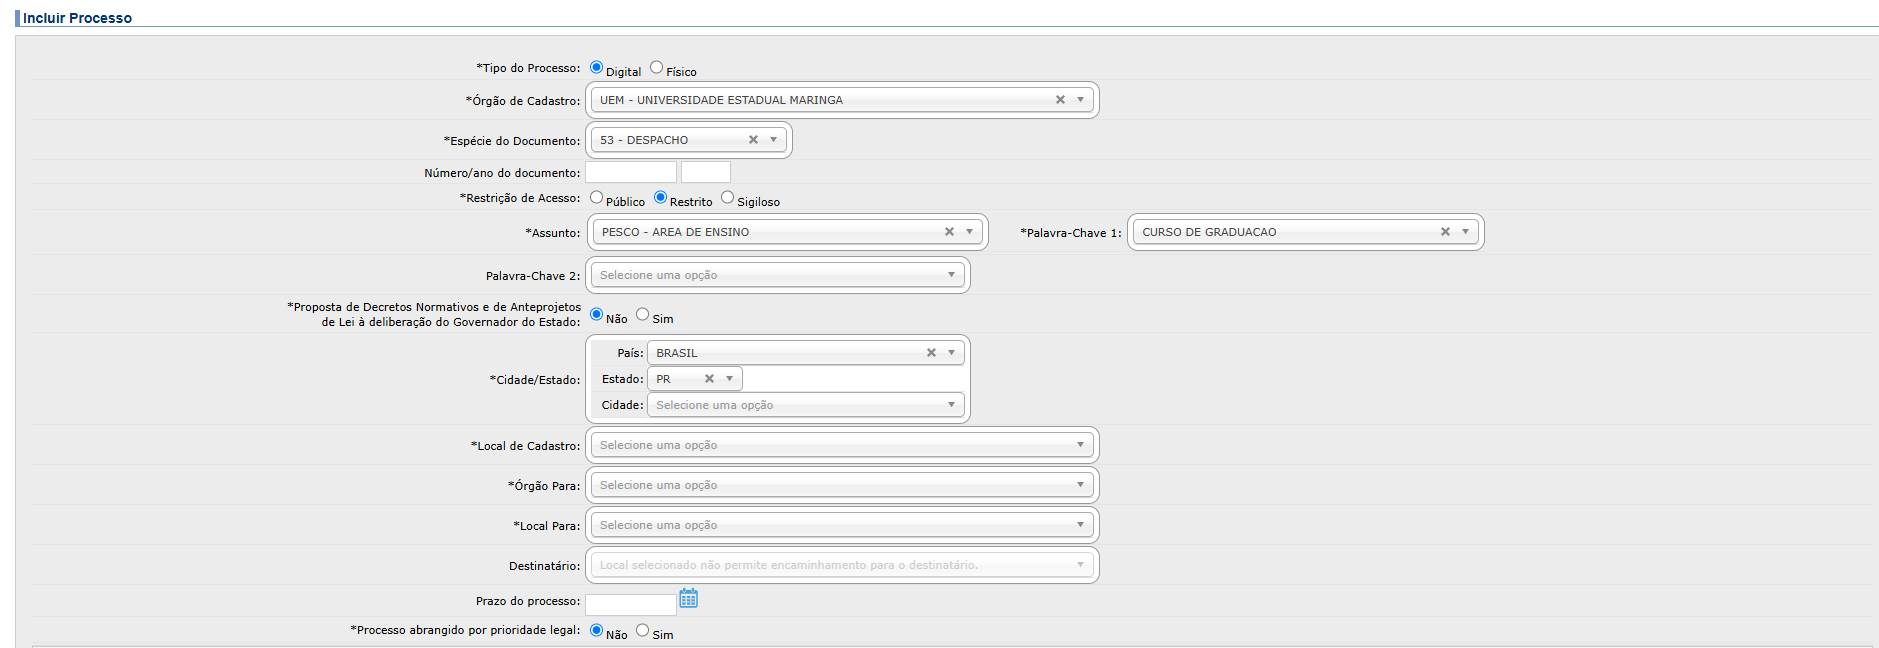Set Restrição de Acesso to Público
Viewport: 1879px width, 648px height.
coord(597,198)
